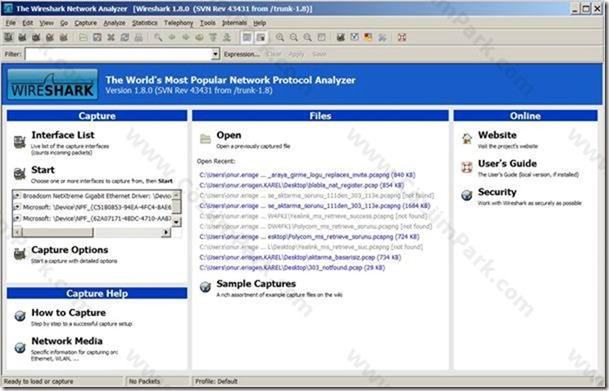Image resolution: width=609 pixels, height=391 pixels.
Task: Click the Reload capture file toolbar icon
Action: coord(125,37)
